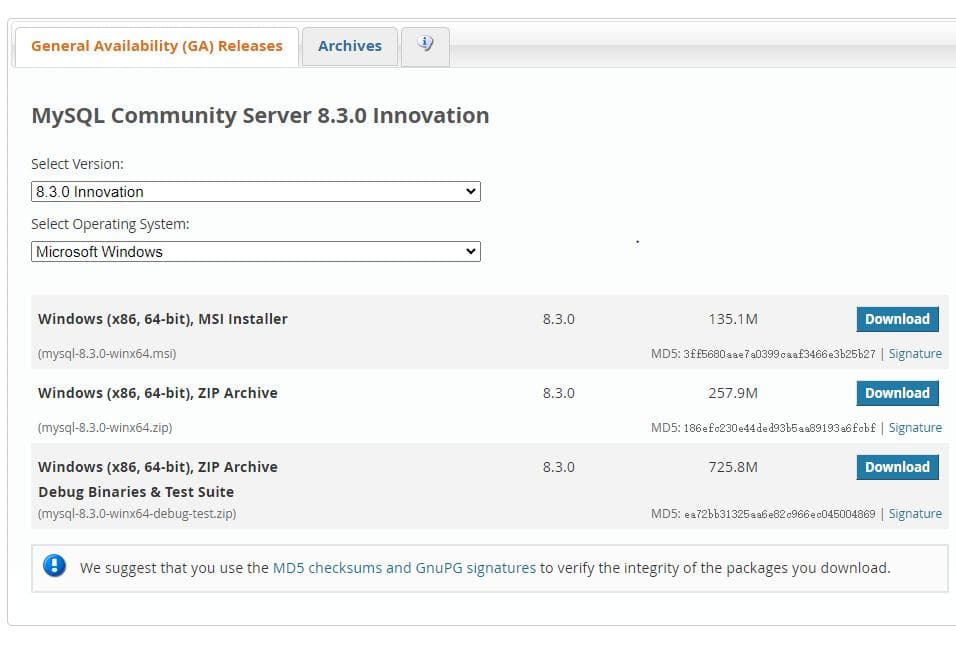Click the filename (mysql-8.3.0-winx64.msi)

(x=107, y=353)
